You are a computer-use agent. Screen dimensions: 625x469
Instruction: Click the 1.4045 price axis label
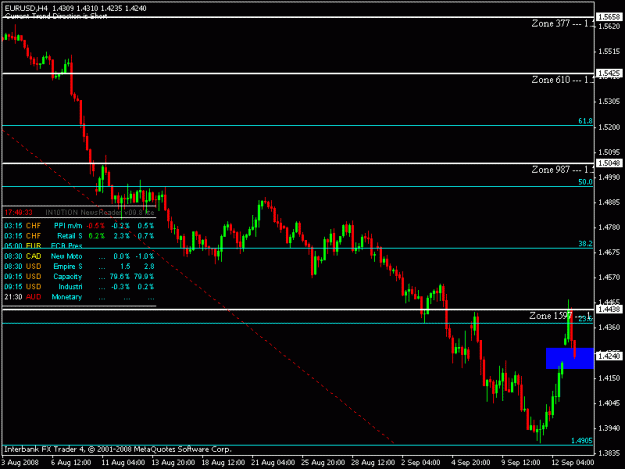tap(610, 403)
